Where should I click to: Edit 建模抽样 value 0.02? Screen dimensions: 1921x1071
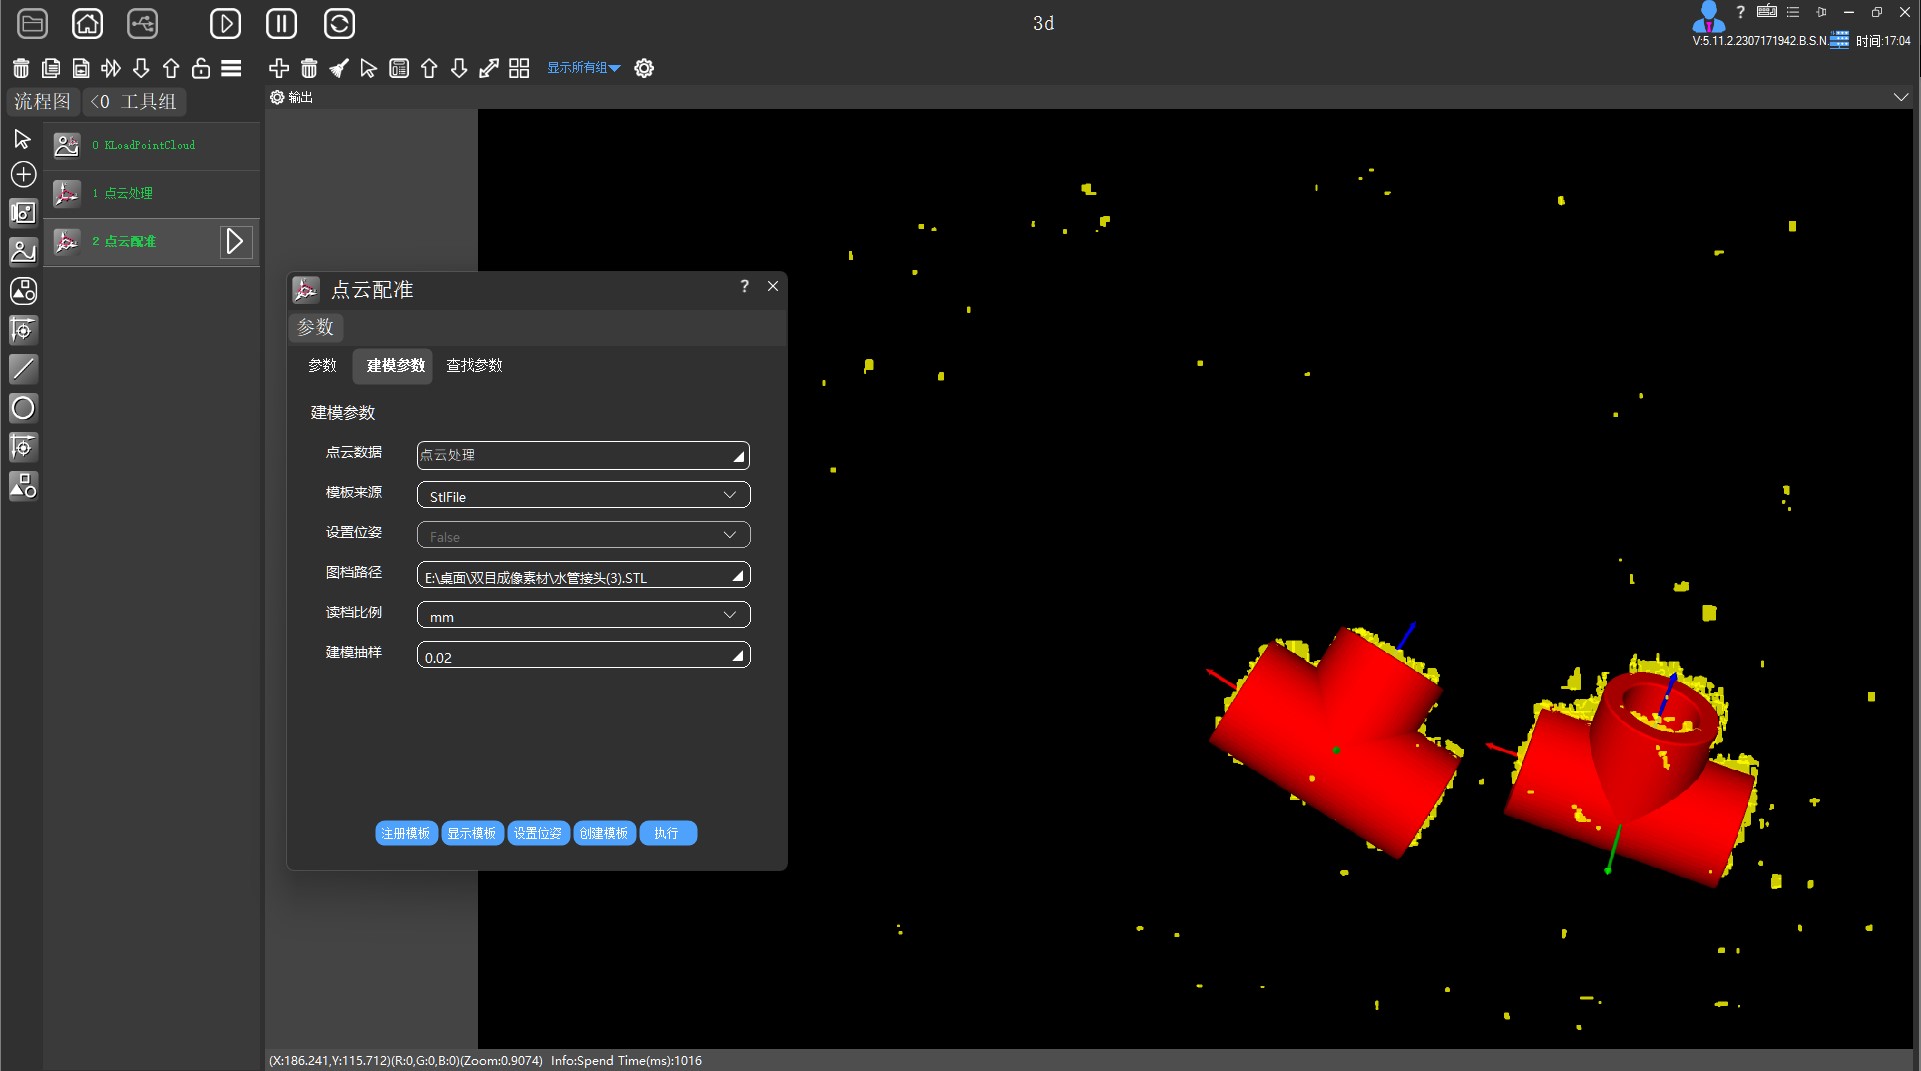(x=583, y=655)
